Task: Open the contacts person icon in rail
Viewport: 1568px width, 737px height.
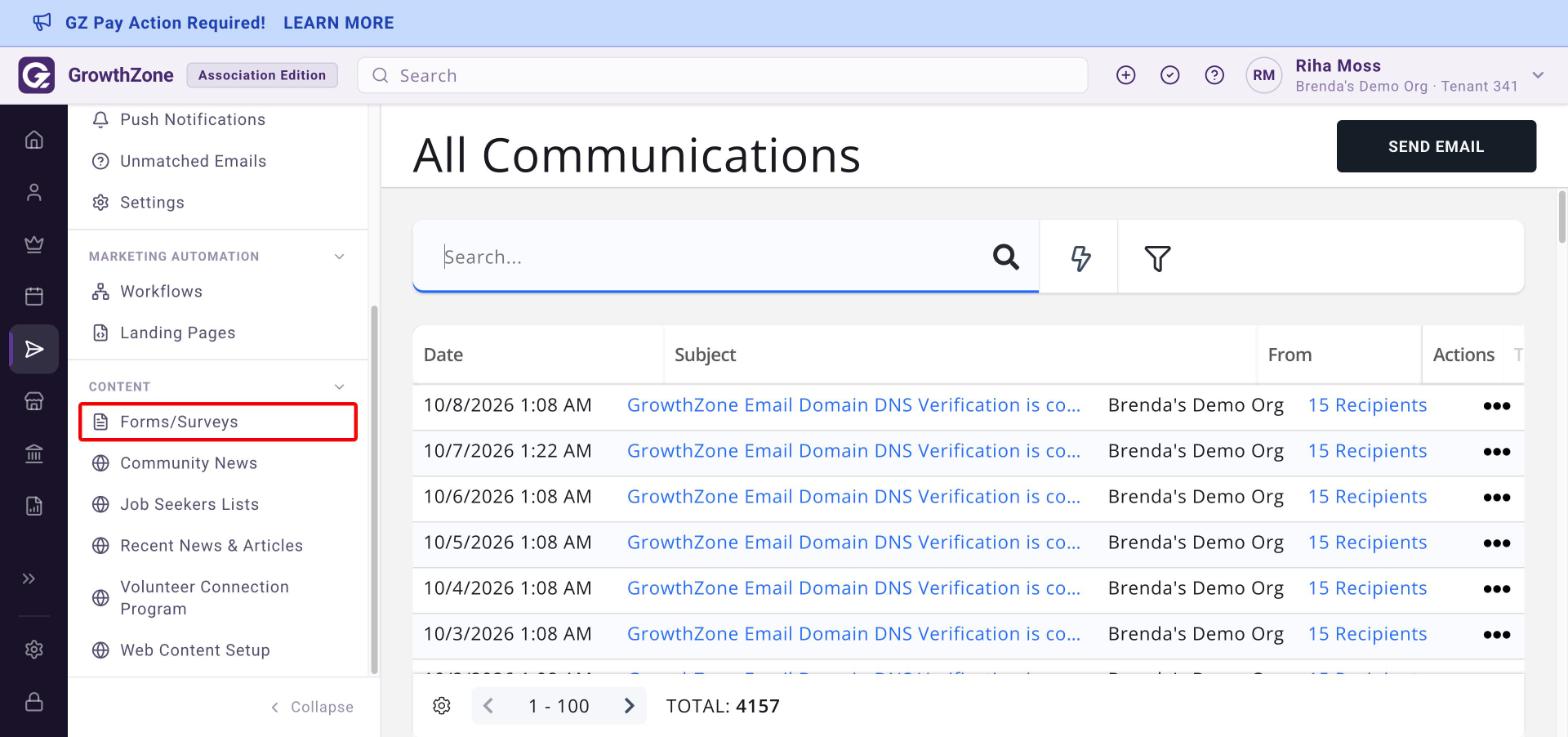Action: click(x=34, y=192)
